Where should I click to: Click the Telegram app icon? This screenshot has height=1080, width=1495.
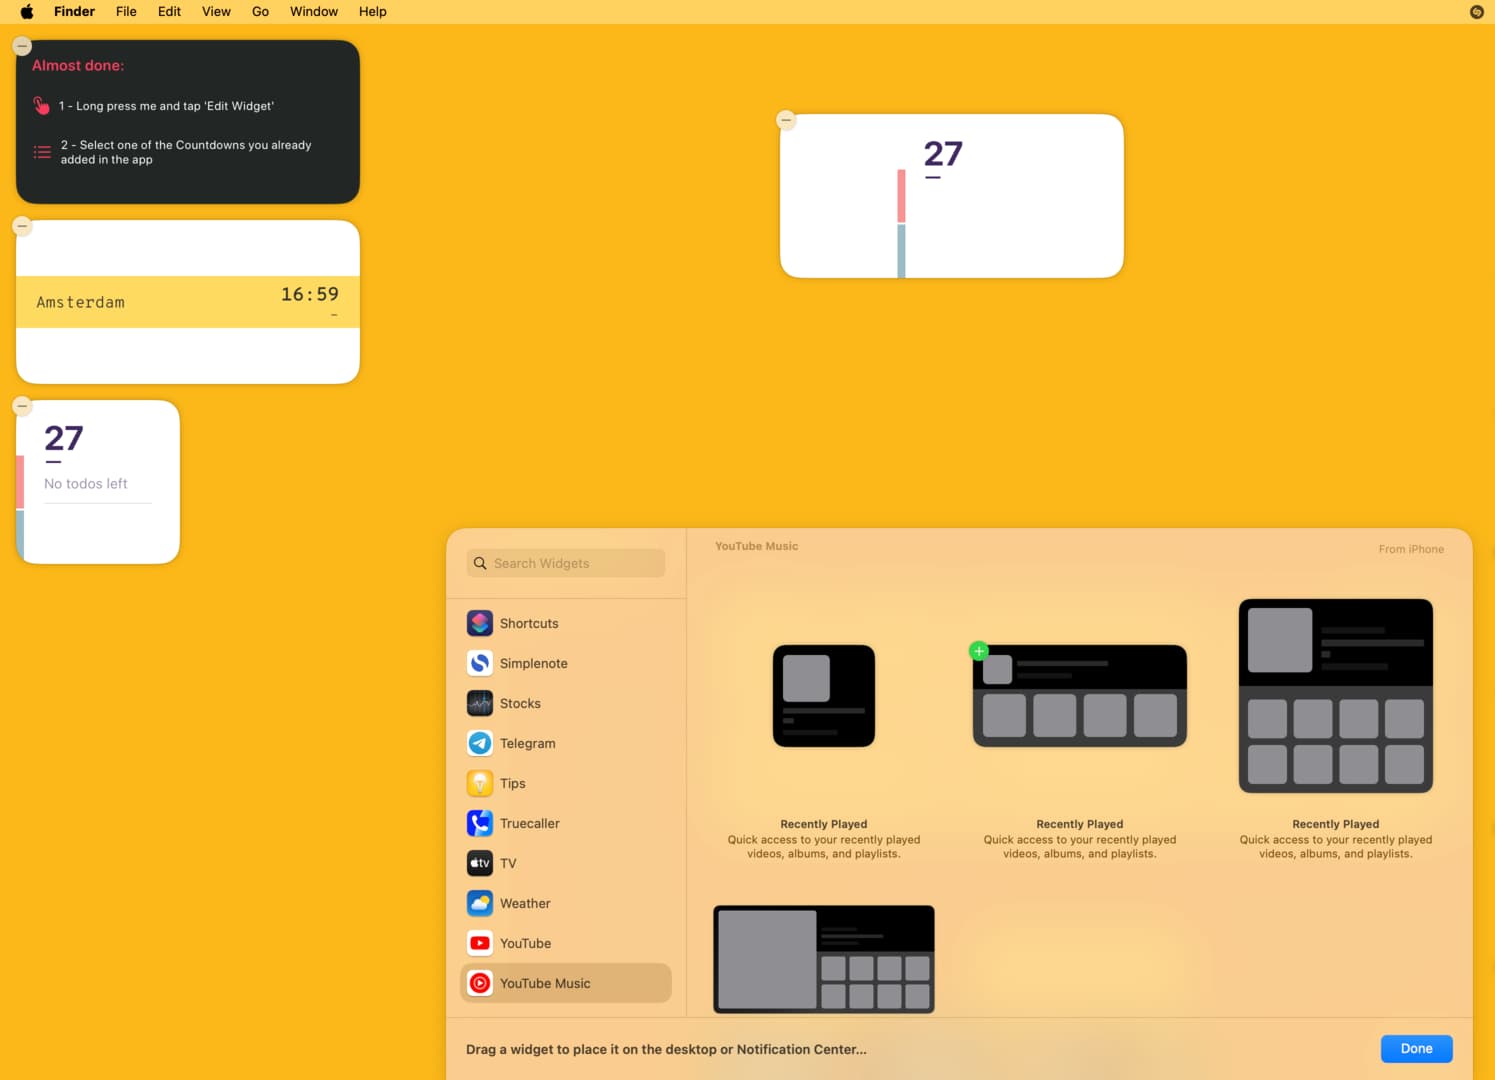pyautogui.click(x=480, y=743)
